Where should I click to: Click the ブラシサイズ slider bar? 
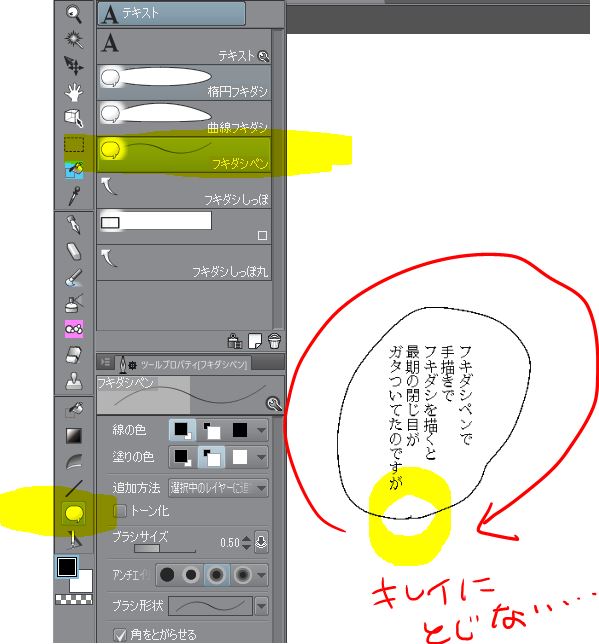click(165, 548)
